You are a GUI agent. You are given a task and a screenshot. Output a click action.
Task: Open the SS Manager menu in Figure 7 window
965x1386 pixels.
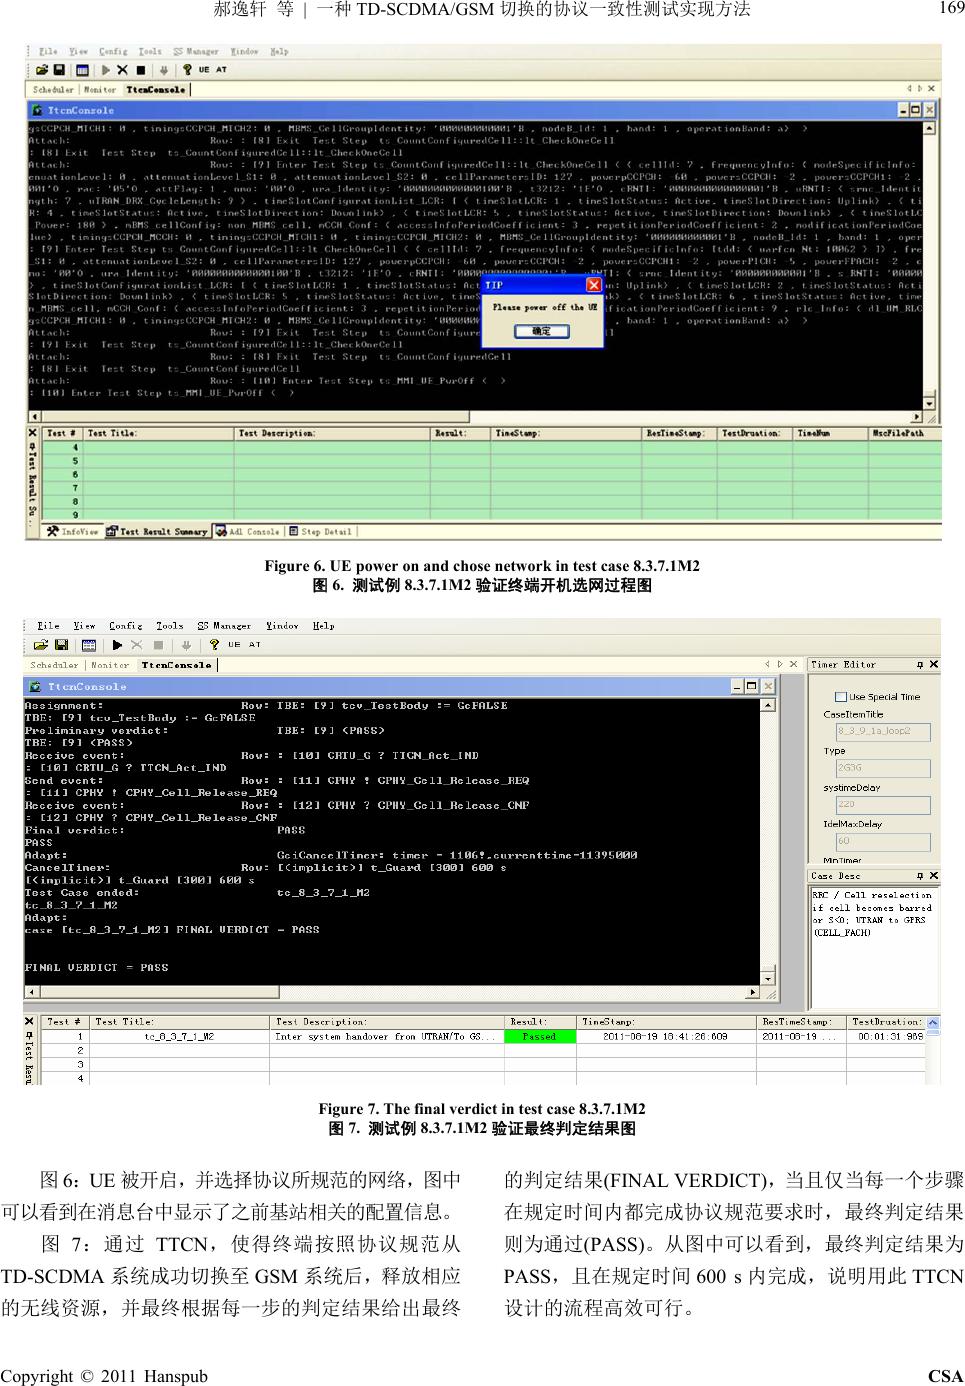coord(223,626)
